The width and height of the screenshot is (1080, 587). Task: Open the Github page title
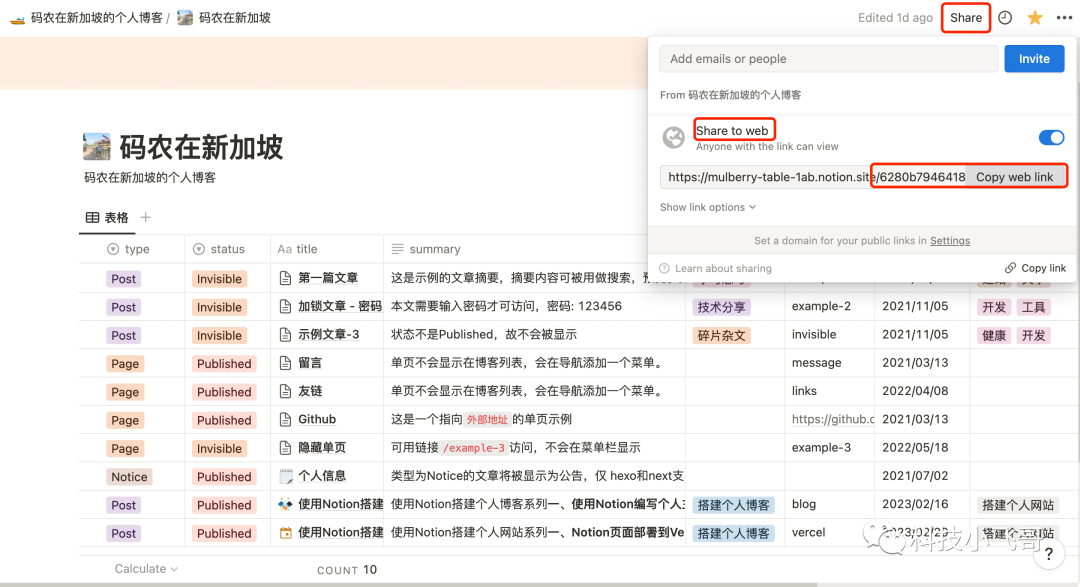click(x=317, y=420)
